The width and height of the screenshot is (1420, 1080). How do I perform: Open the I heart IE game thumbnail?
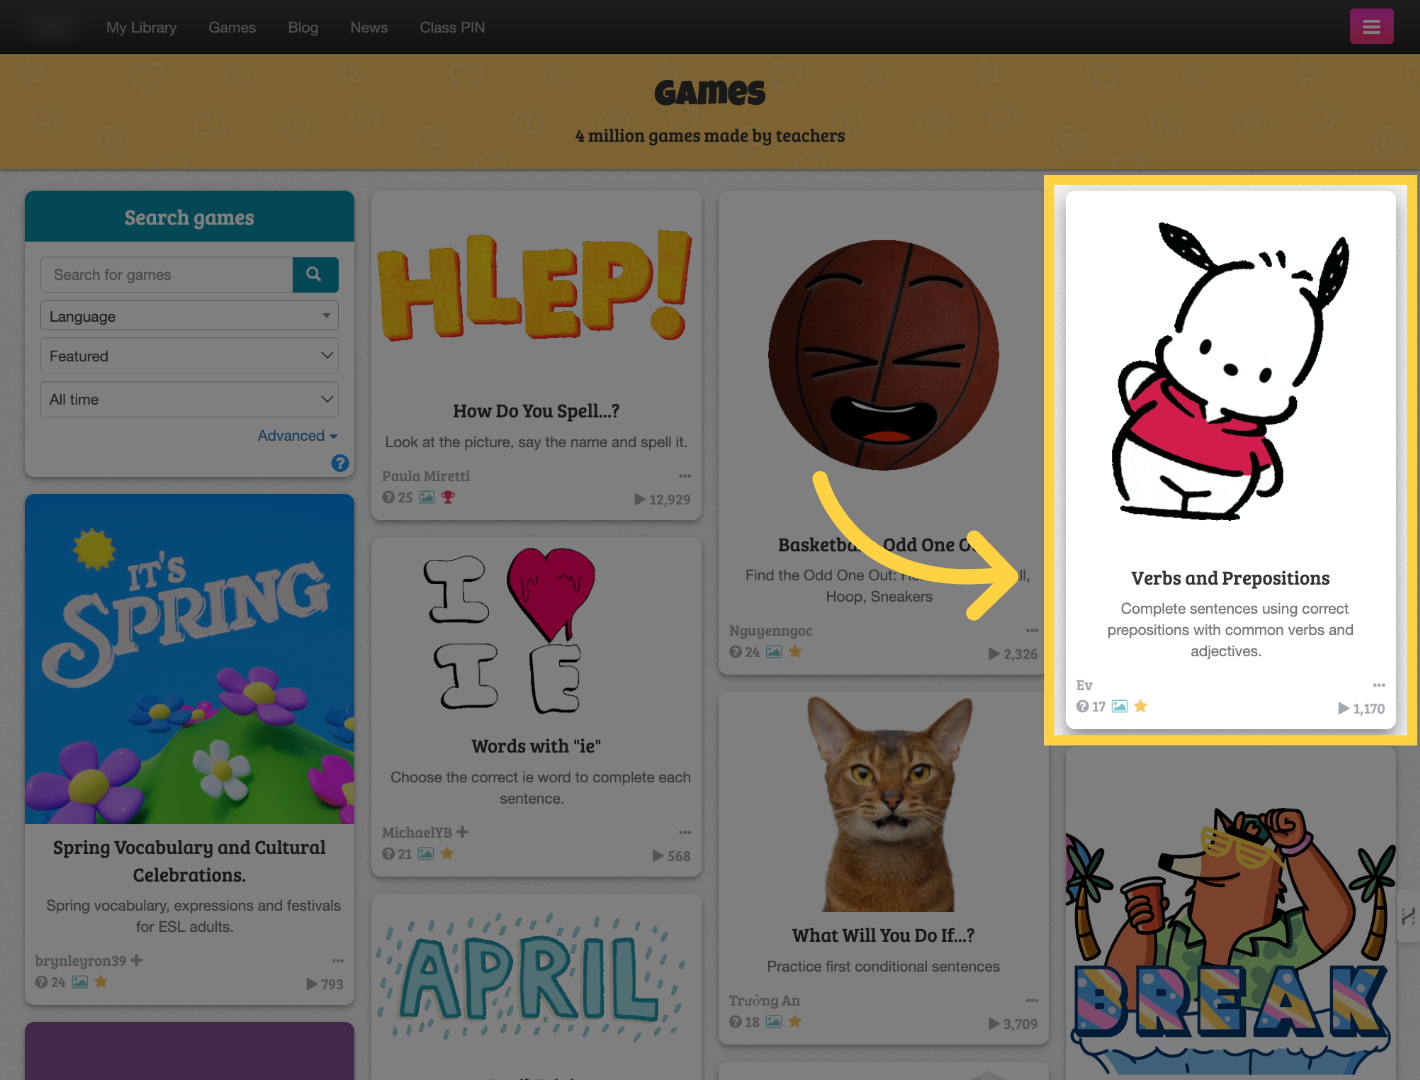tap(536, 629)
